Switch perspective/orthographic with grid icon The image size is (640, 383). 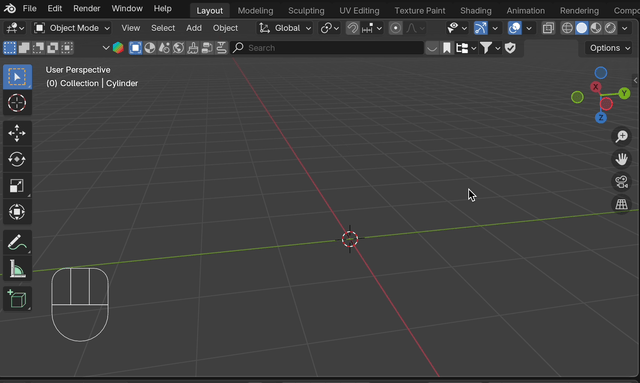622,204
